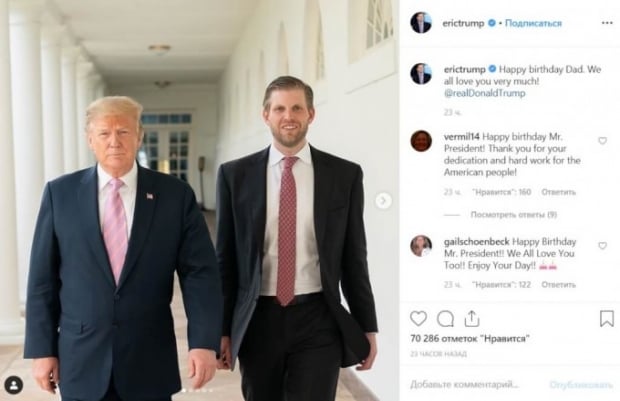Expand replies to vermil14's comment

coord(513,215)
